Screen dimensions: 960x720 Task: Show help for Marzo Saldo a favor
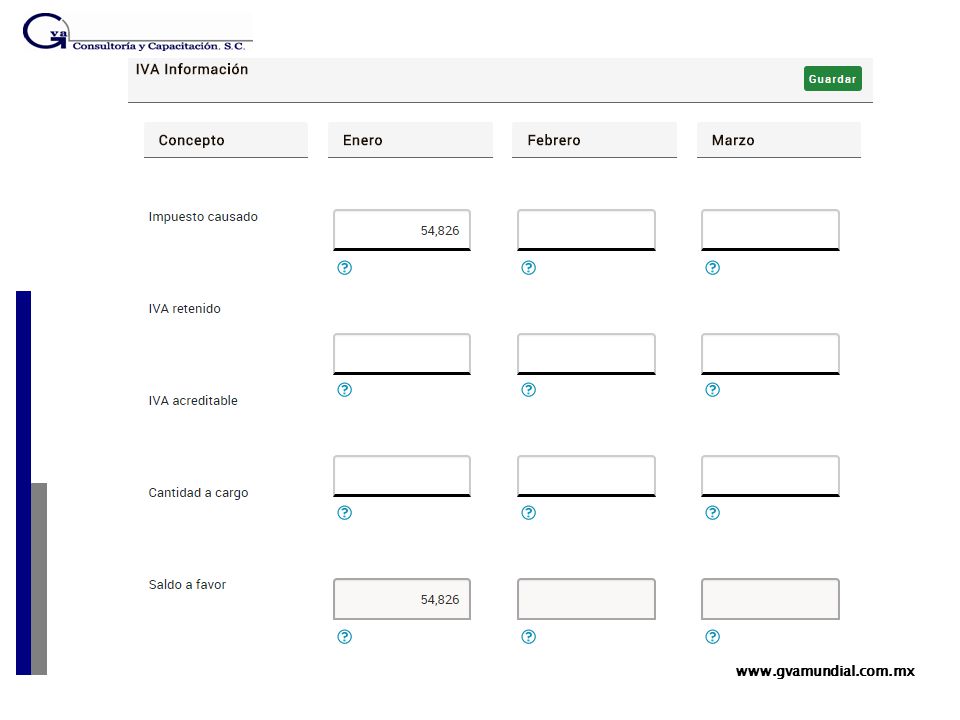[x=713, y=637]
